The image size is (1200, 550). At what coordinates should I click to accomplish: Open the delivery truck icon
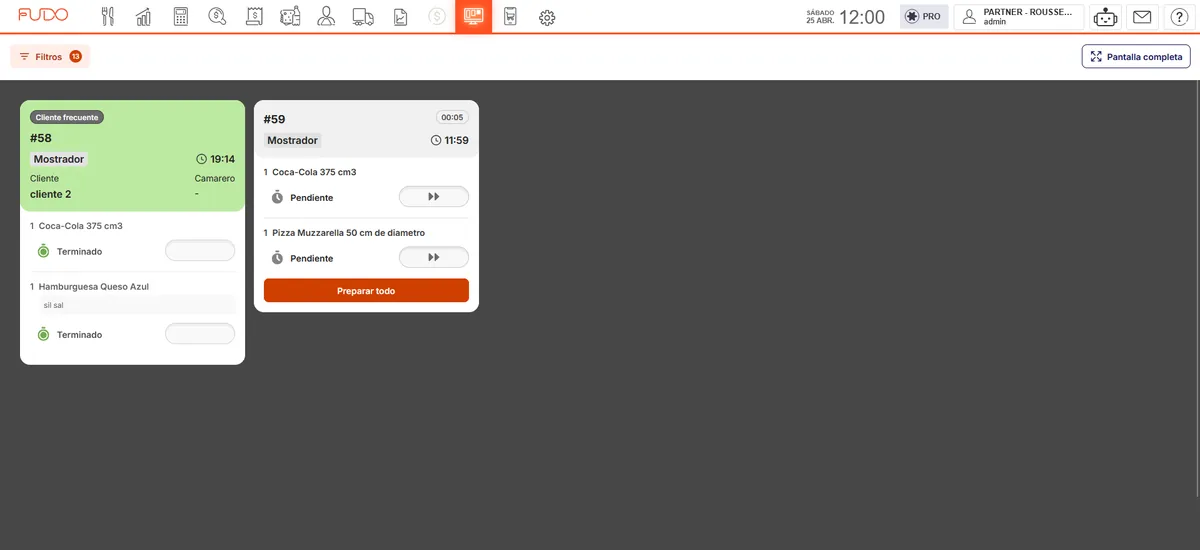(x=363, y=17)
